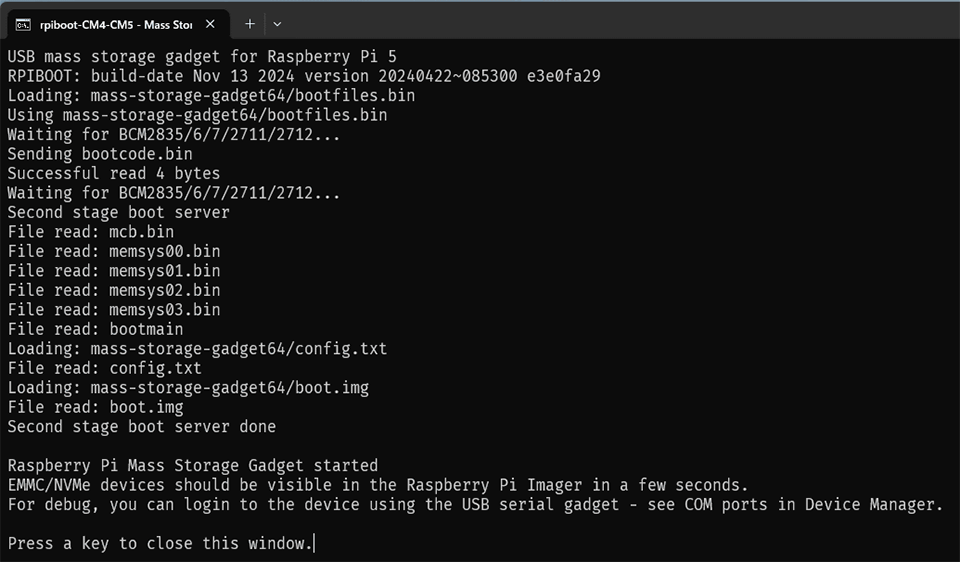Click the "For debug" USB serial gadget line
Viewport: 960px width, 562px height.
475,504
